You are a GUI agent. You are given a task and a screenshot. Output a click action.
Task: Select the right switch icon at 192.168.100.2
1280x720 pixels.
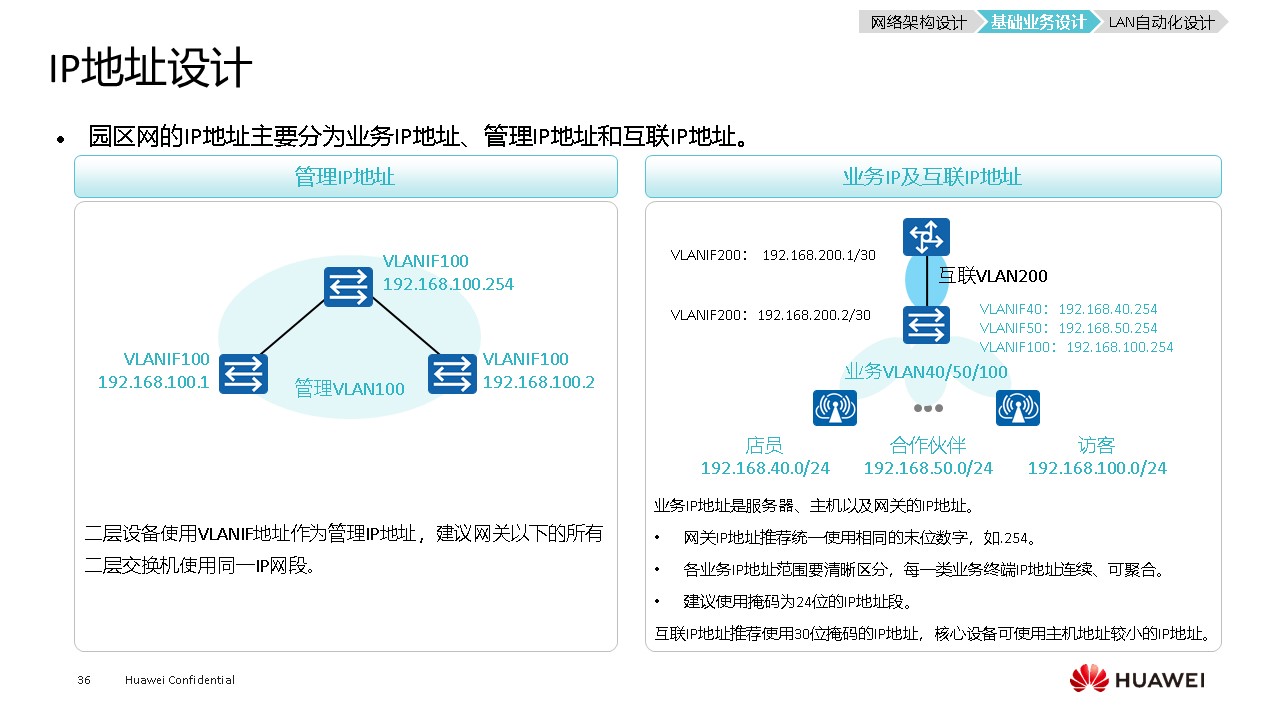pyautogui.click(x=452, y=374)
